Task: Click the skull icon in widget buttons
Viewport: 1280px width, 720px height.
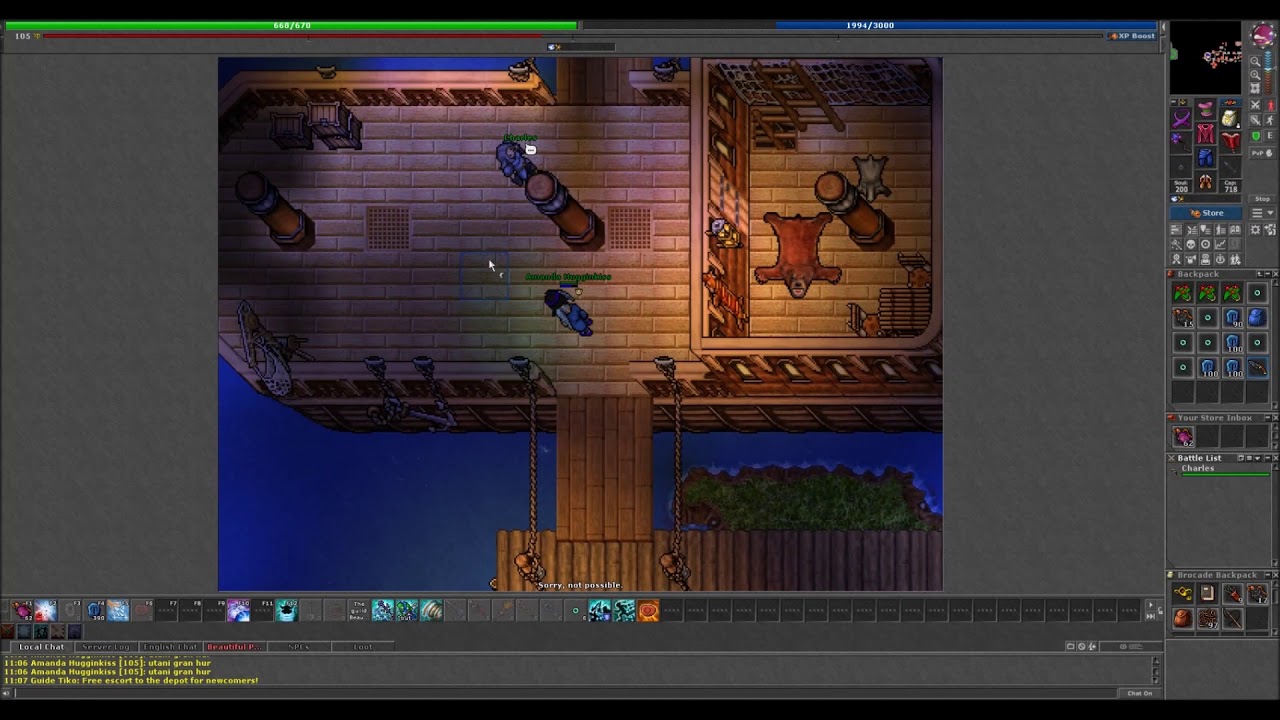Action: click(1190, 245)
